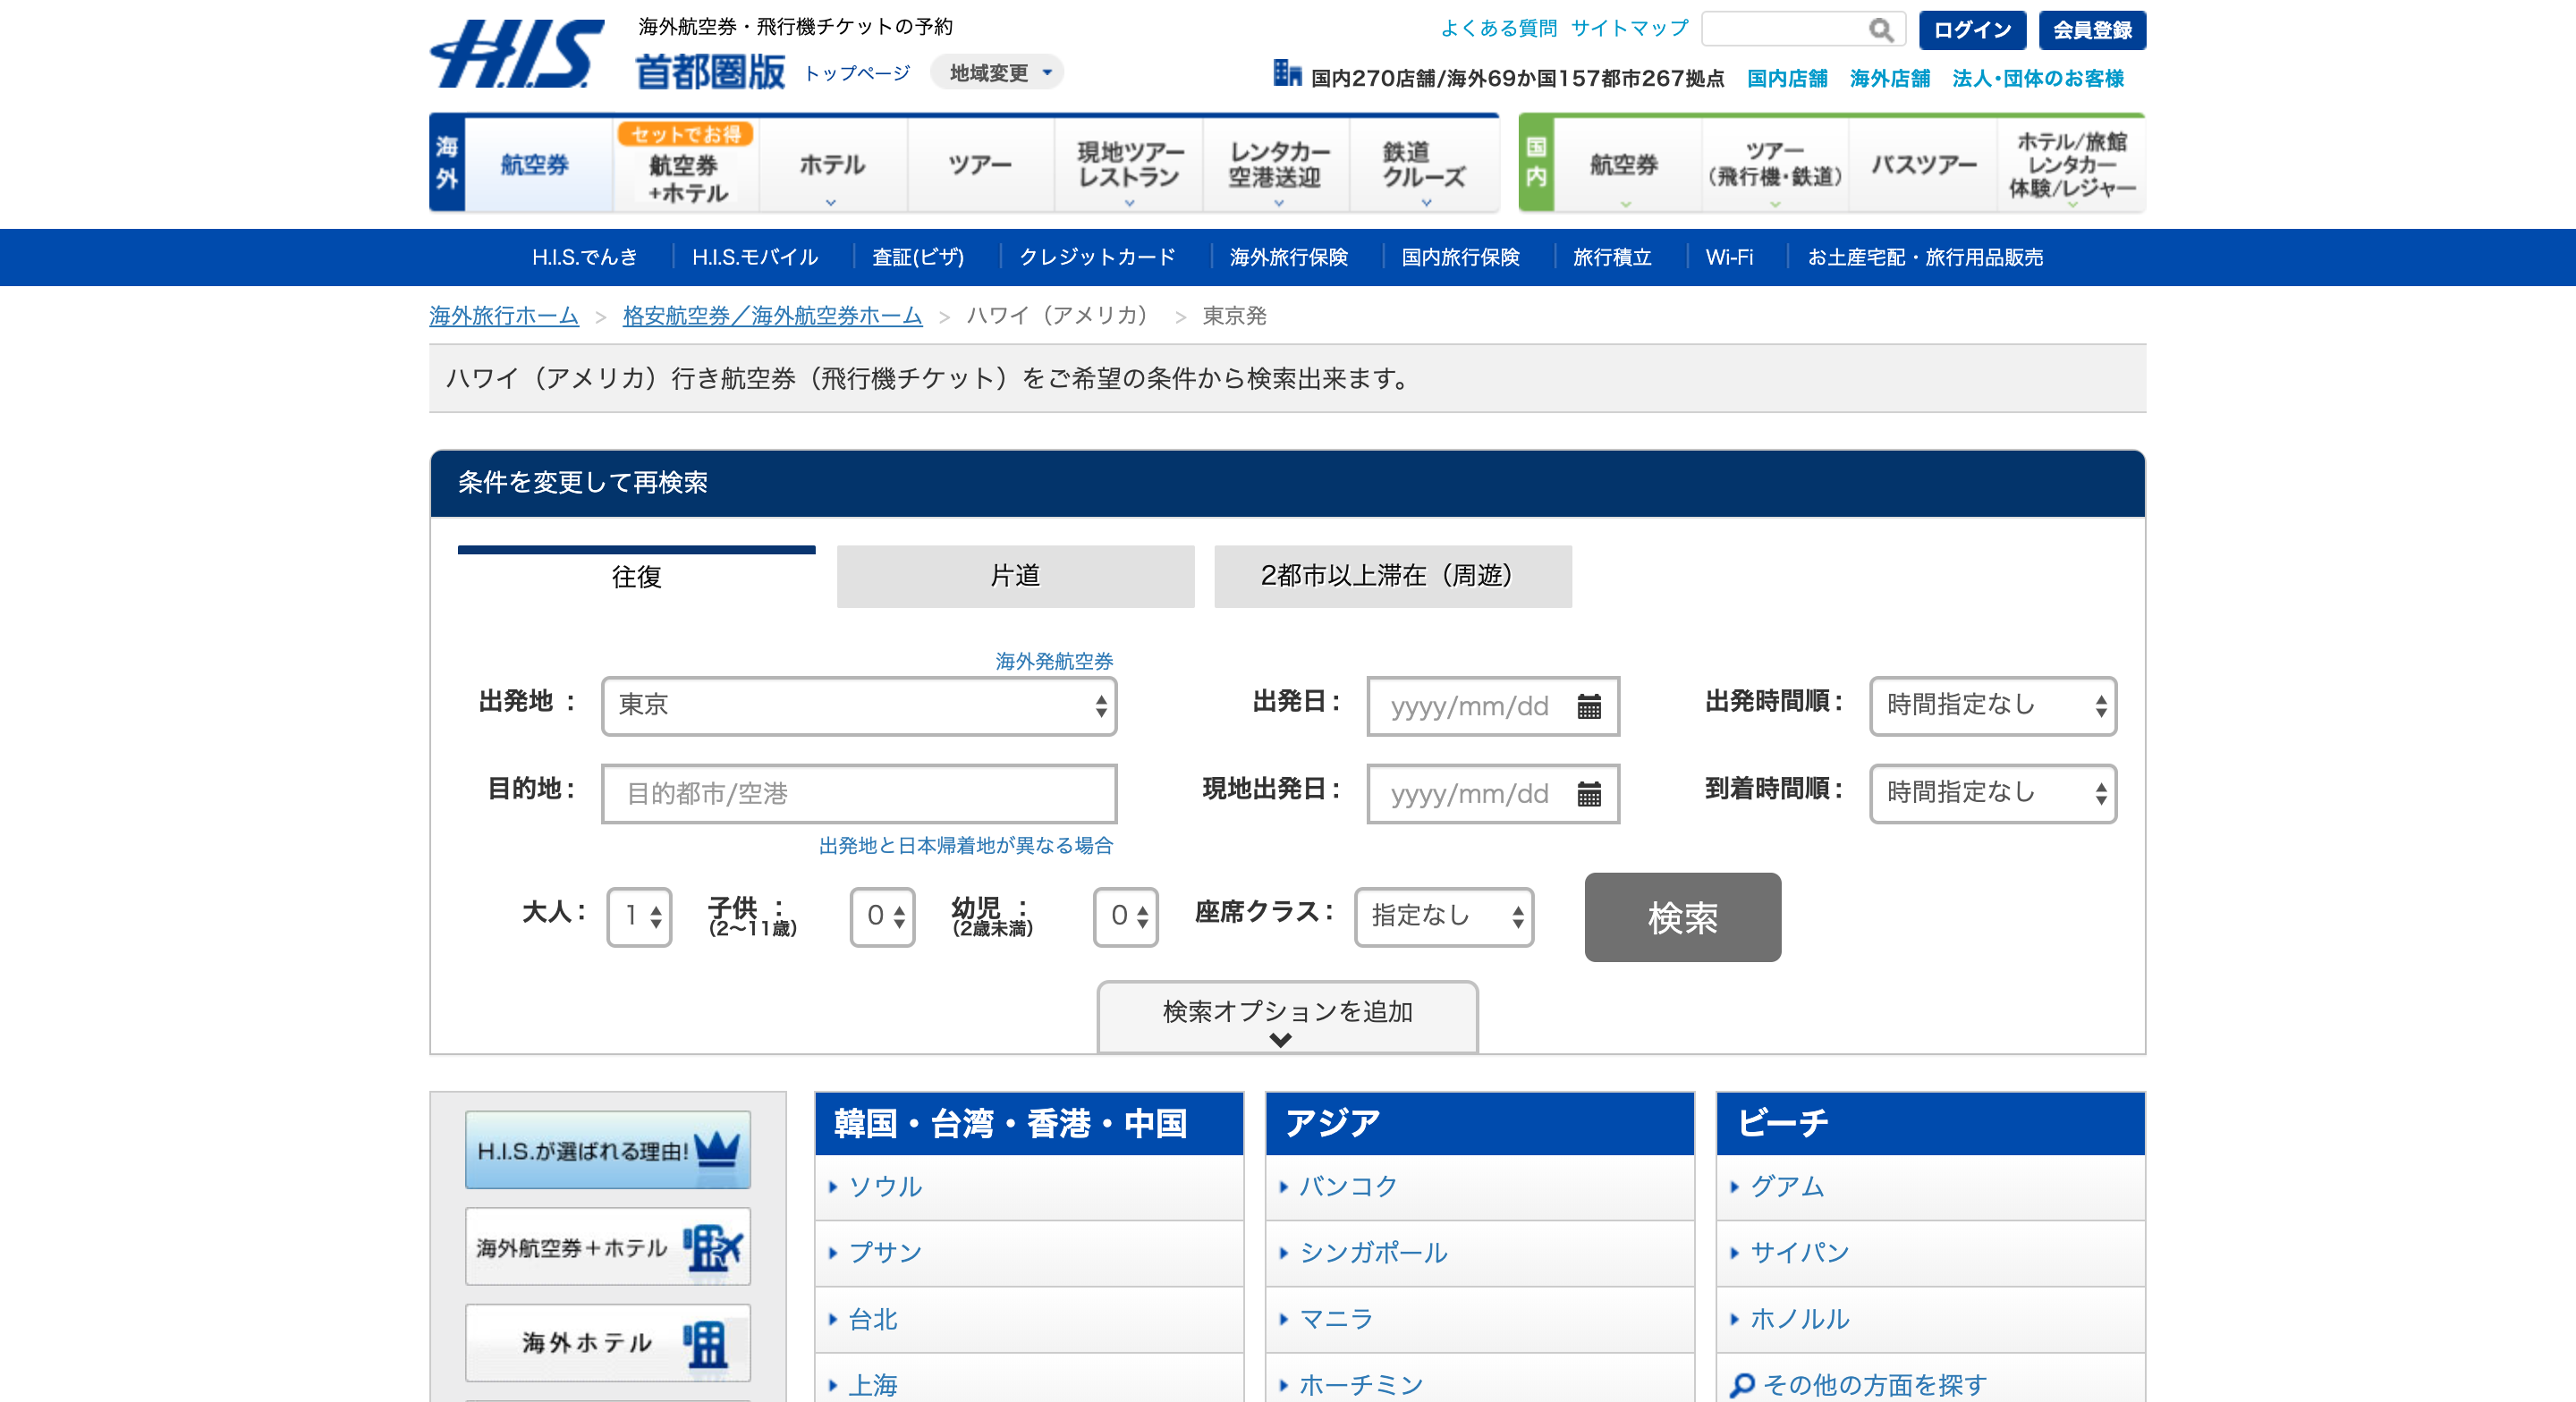Select the 2都市以上滞在（周遊） tab

[x=1393, y=577]
